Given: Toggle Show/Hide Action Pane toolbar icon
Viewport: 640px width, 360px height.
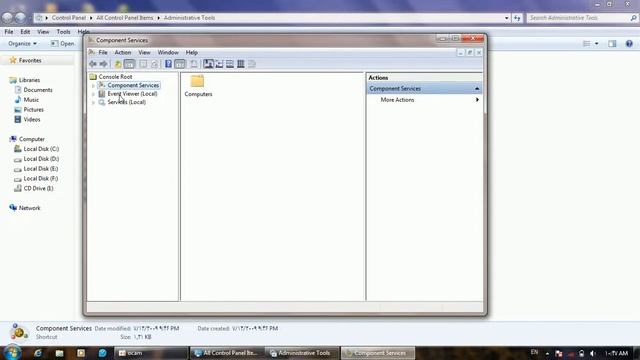Looking at the screenshot, I should coord(180,64).
